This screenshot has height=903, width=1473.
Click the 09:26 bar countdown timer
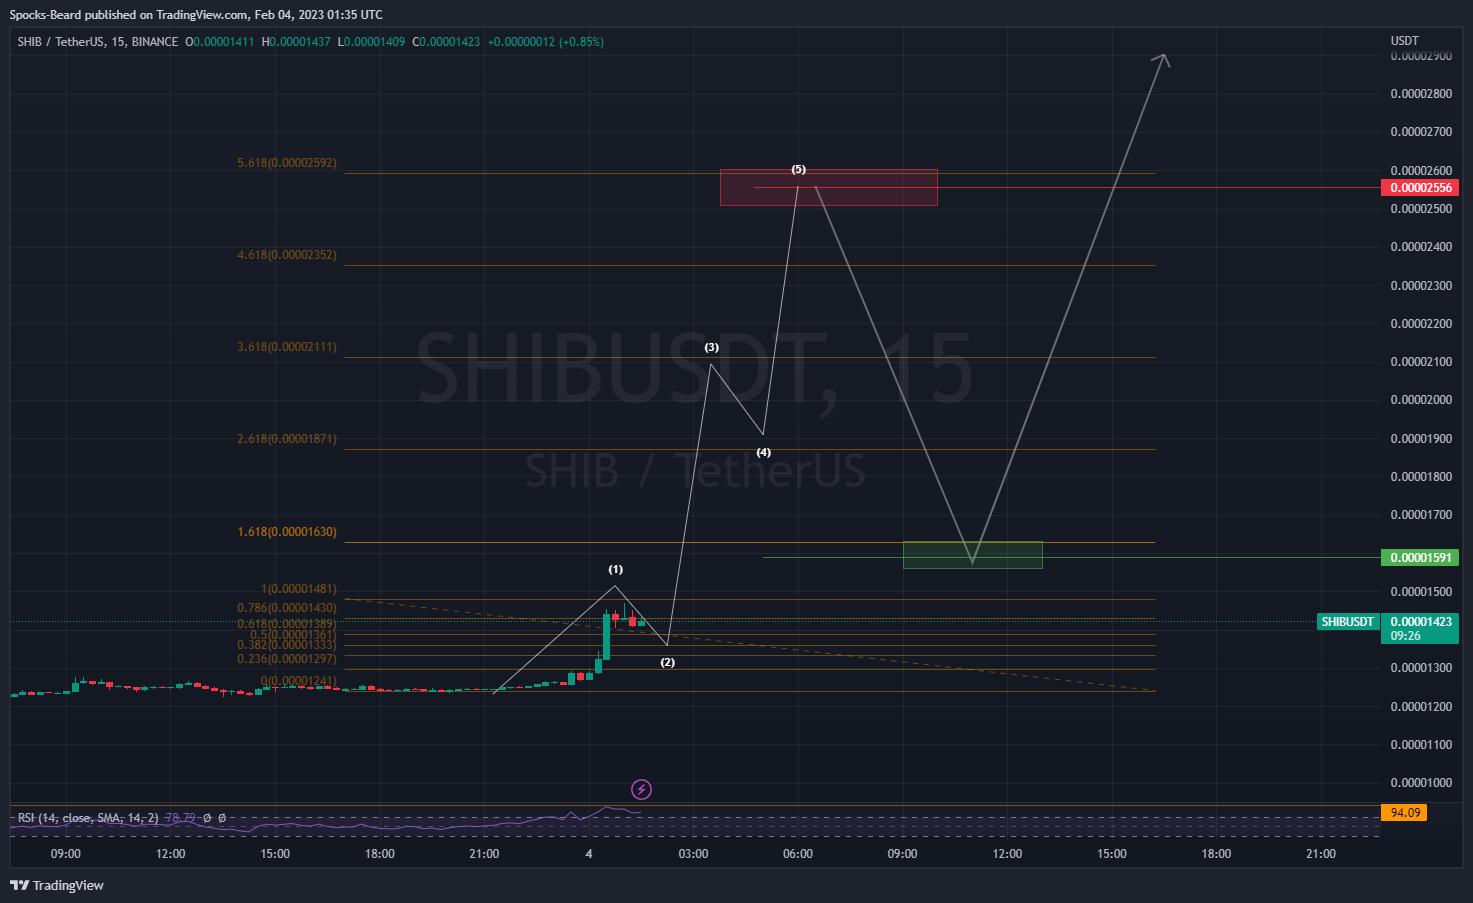tap(1405, 636)
